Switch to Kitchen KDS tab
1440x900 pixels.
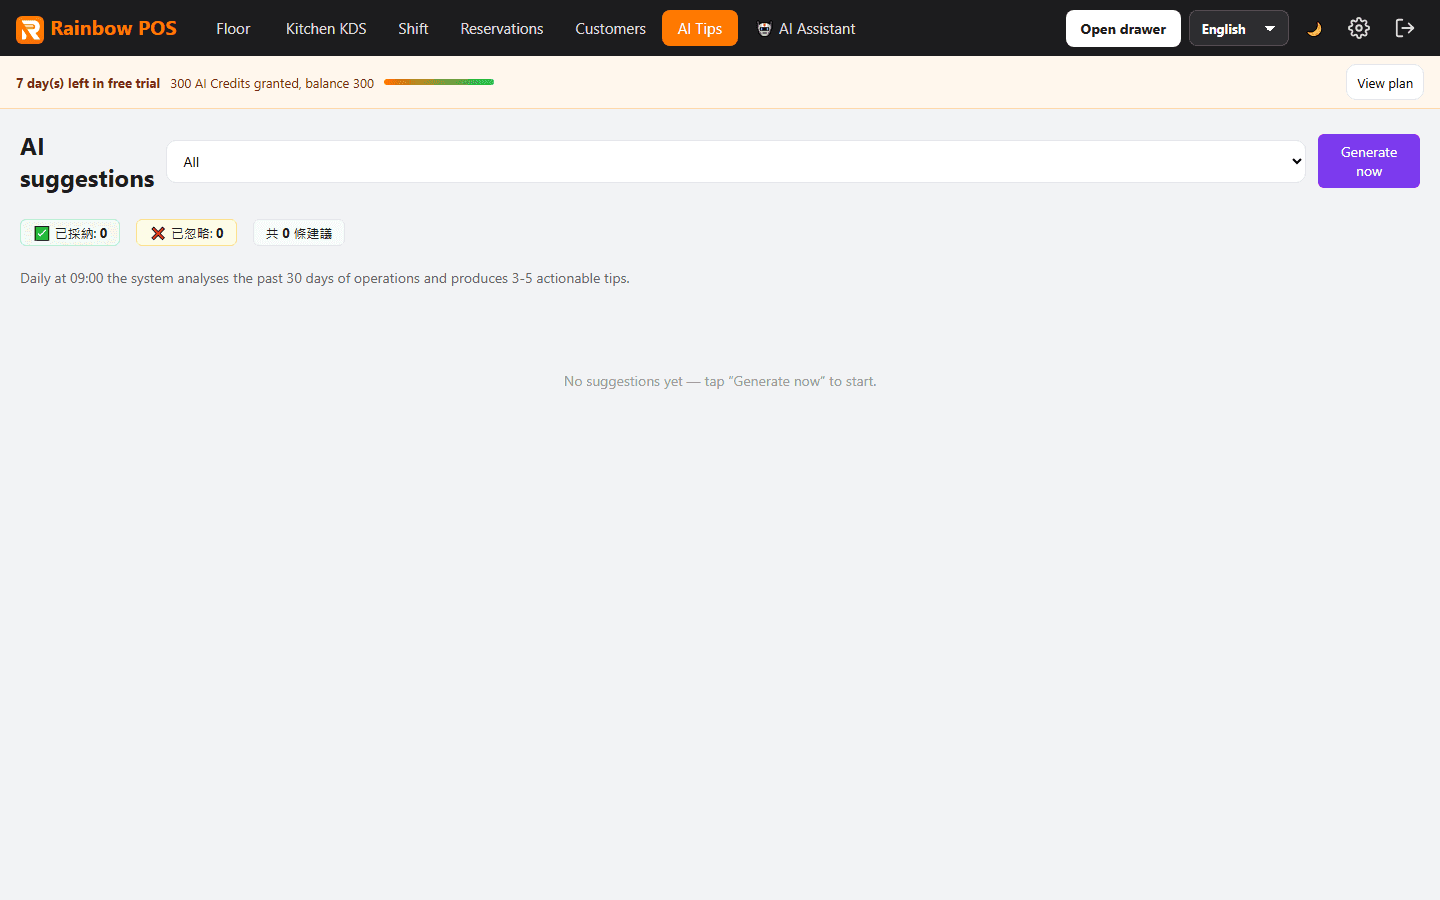[x=326, y=28]
